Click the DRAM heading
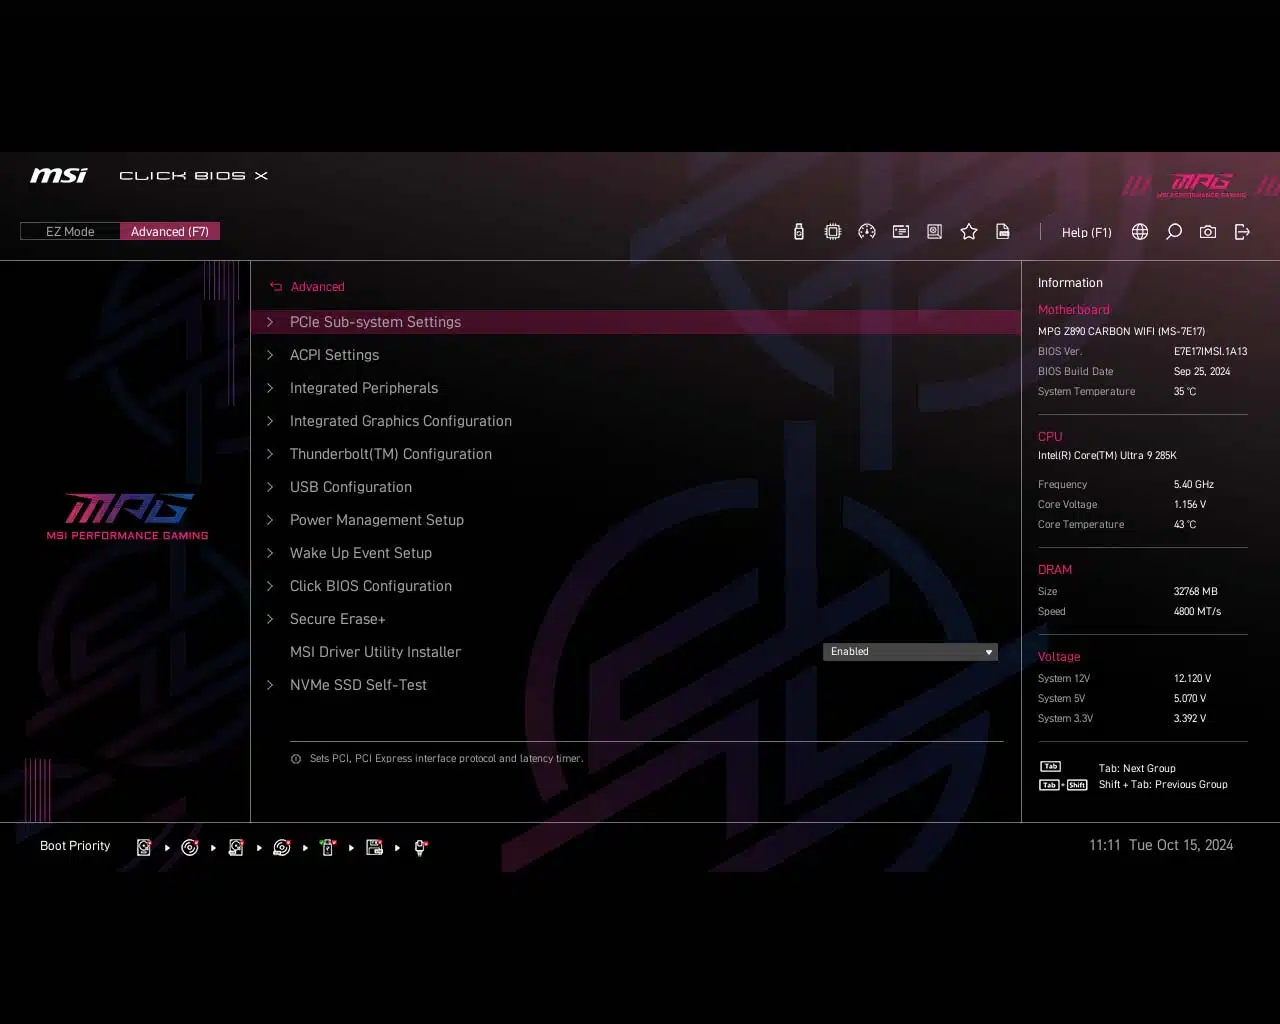1280x1024 pixels. click(1055, 570)
